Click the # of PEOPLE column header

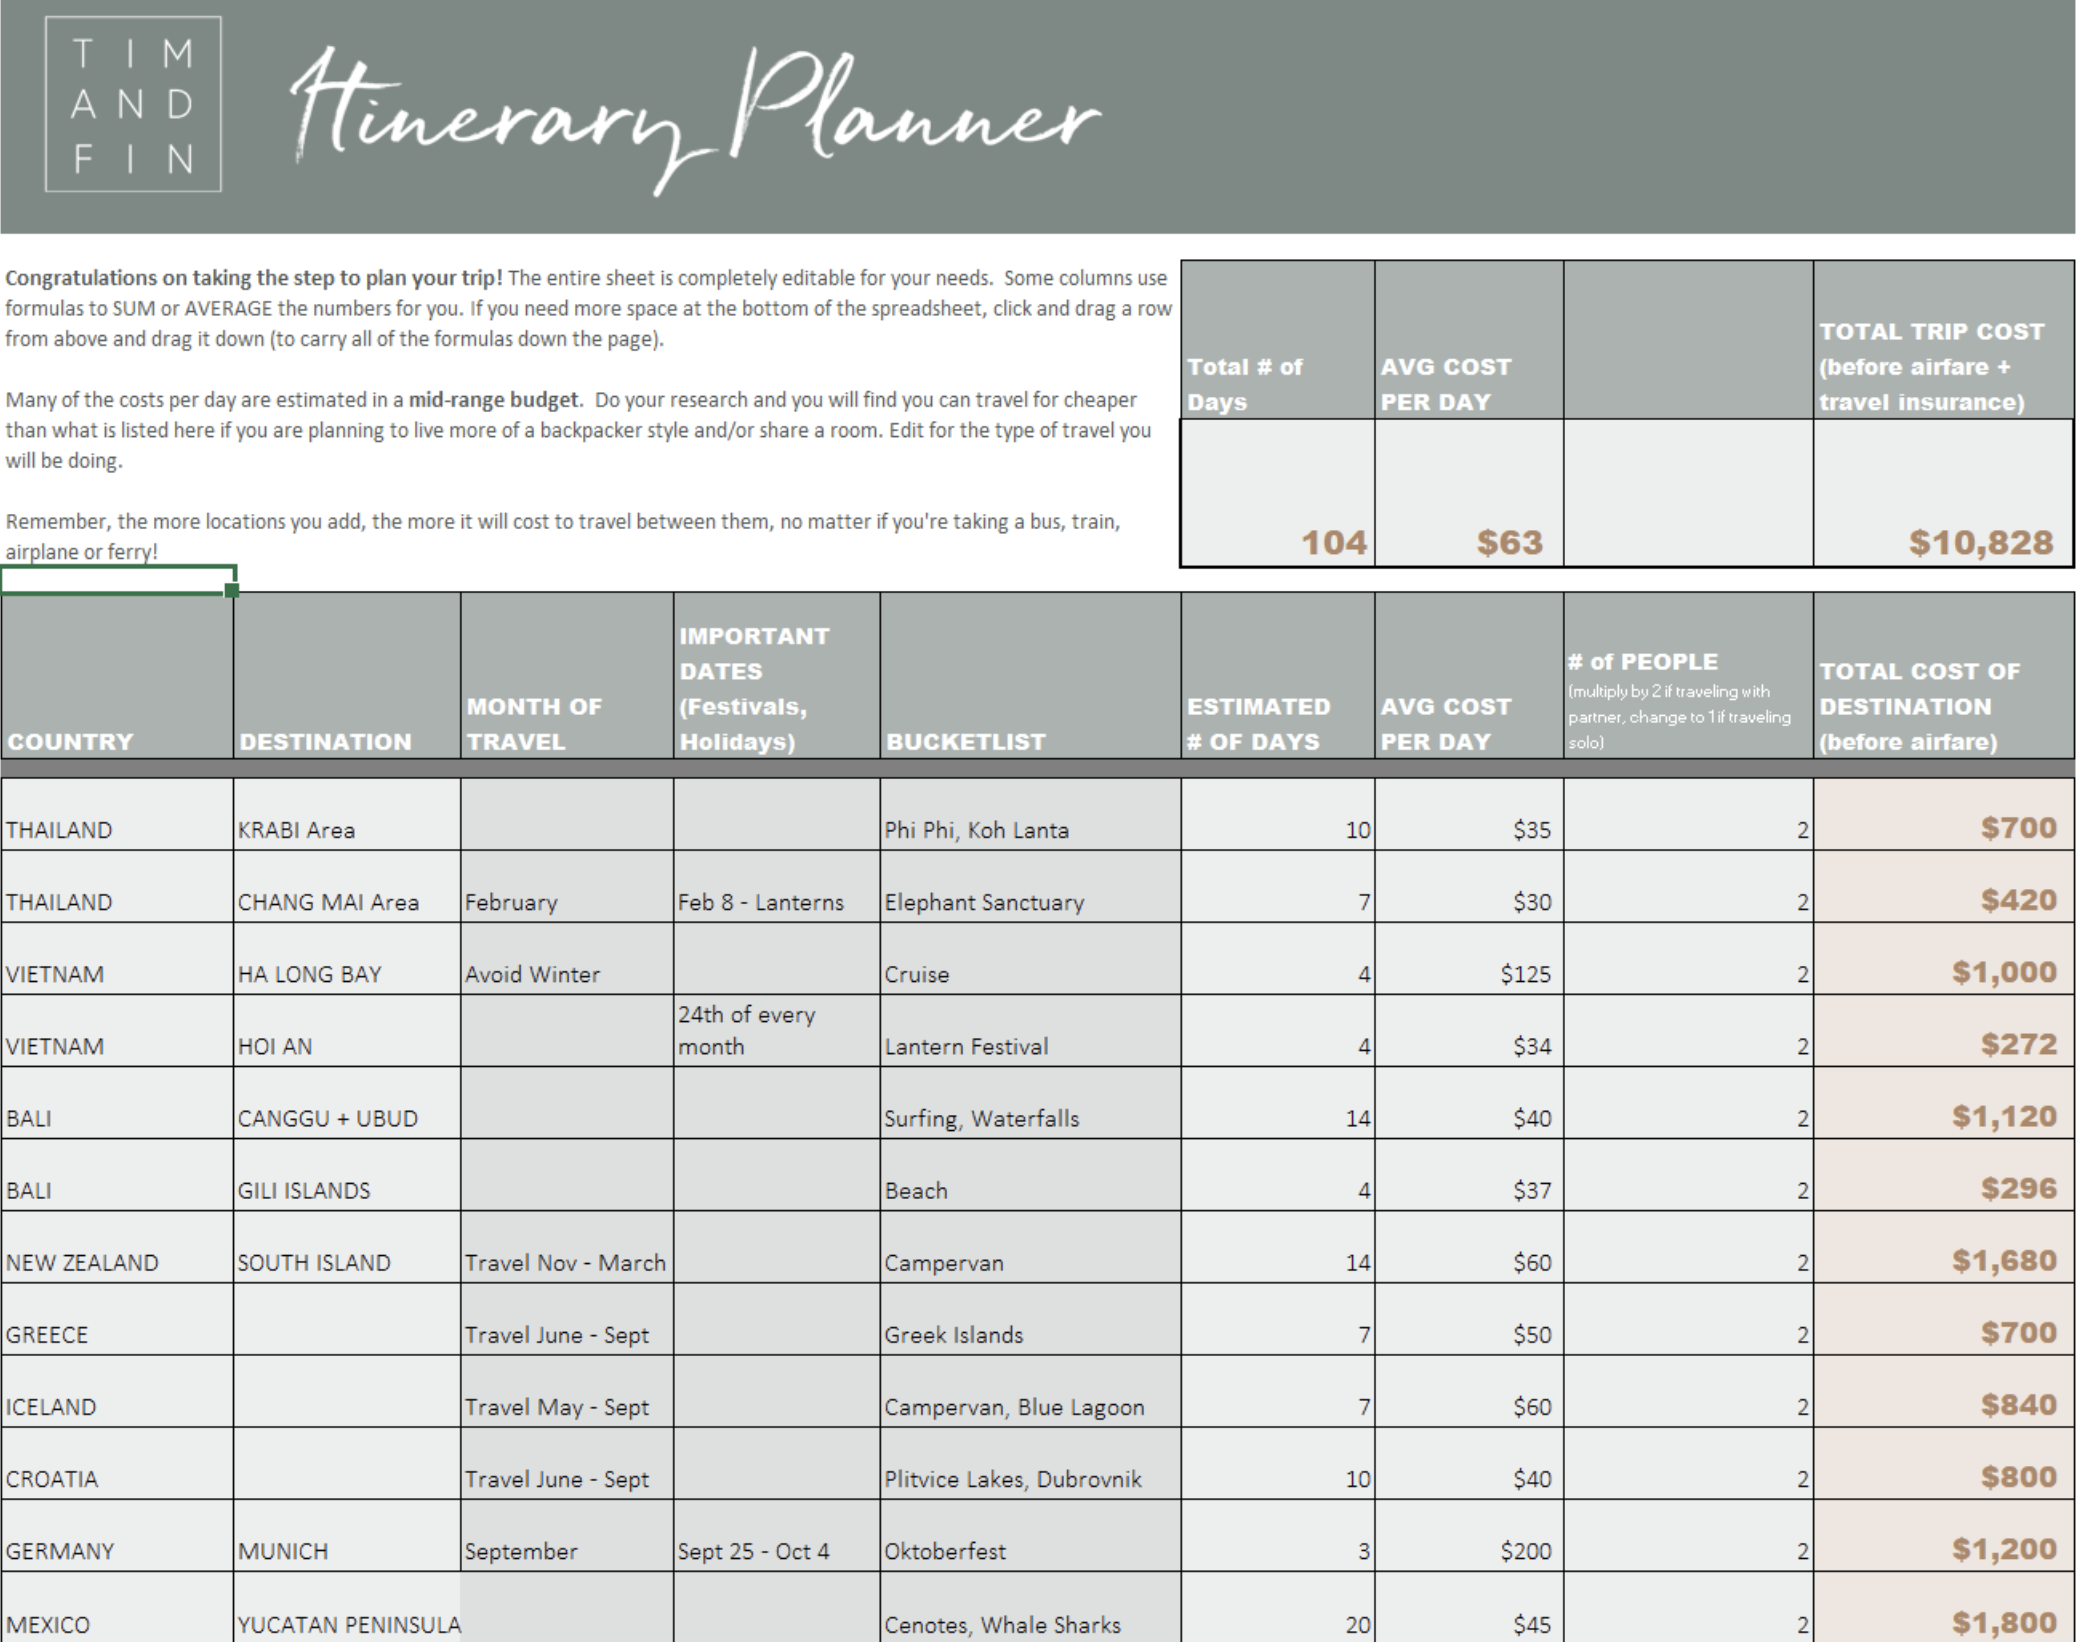pos(1689,676)
